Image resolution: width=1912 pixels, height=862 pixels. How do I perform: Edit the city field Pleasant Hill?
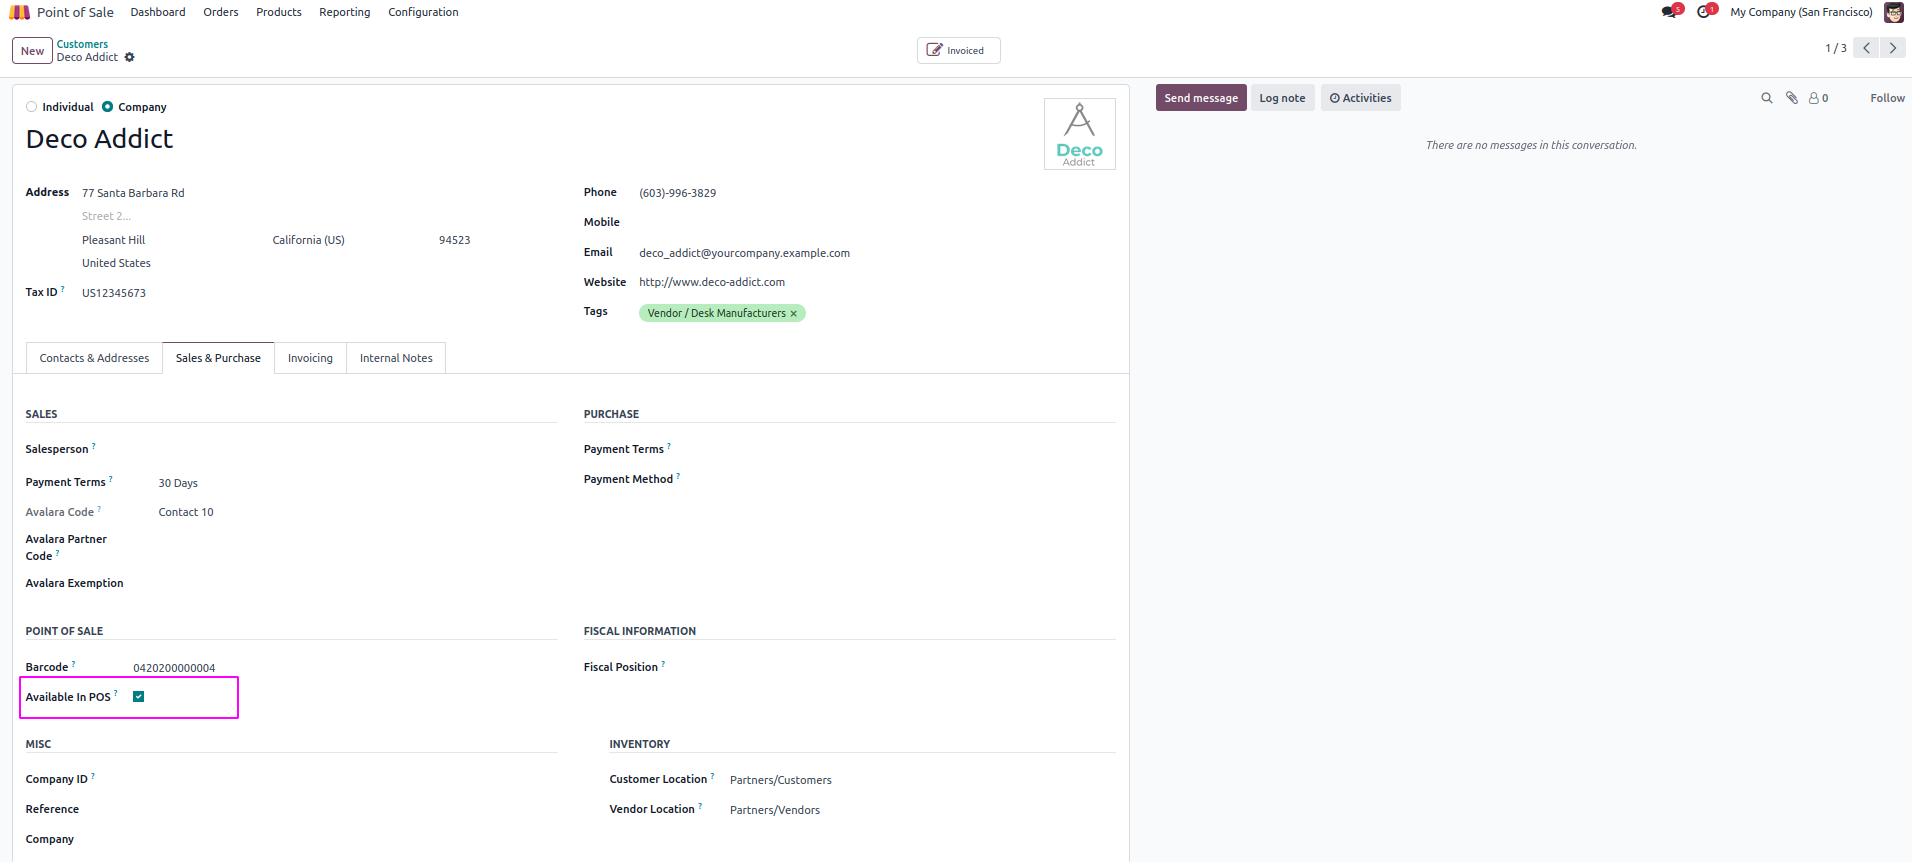(174, 240)
